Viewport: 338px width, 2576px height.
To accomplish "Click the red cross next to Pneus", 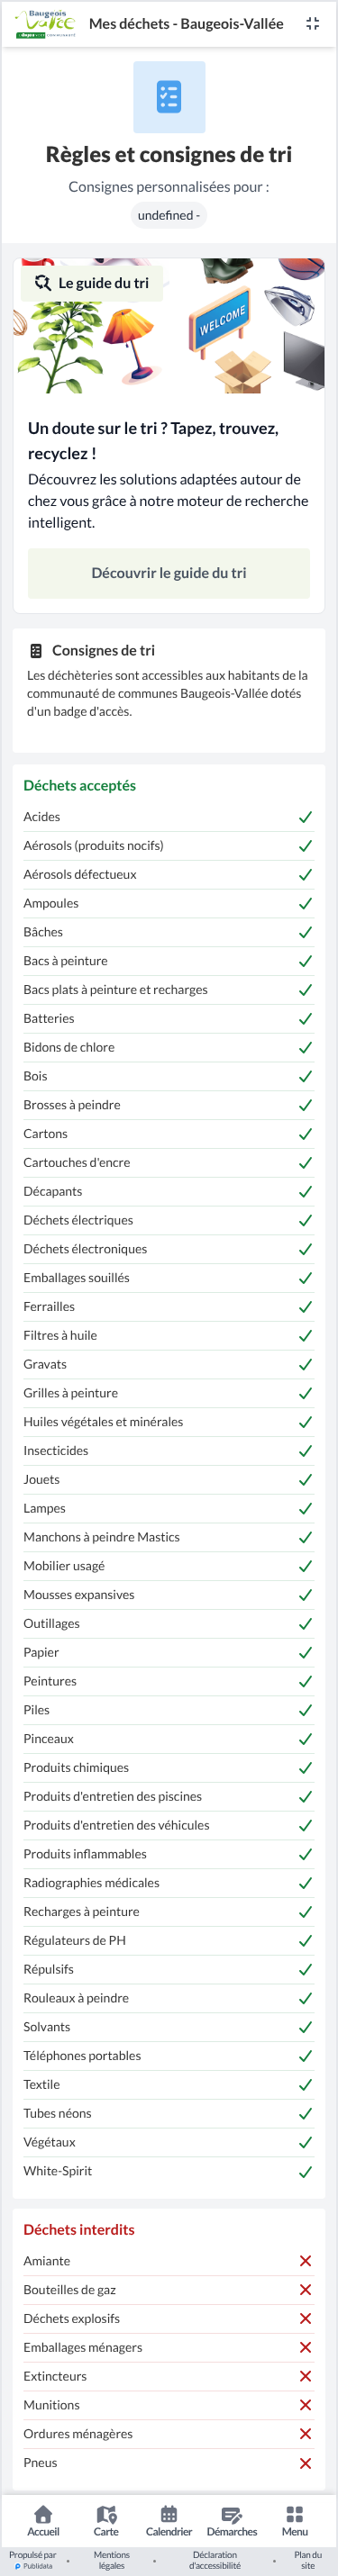I will [x=305, y=2462].
